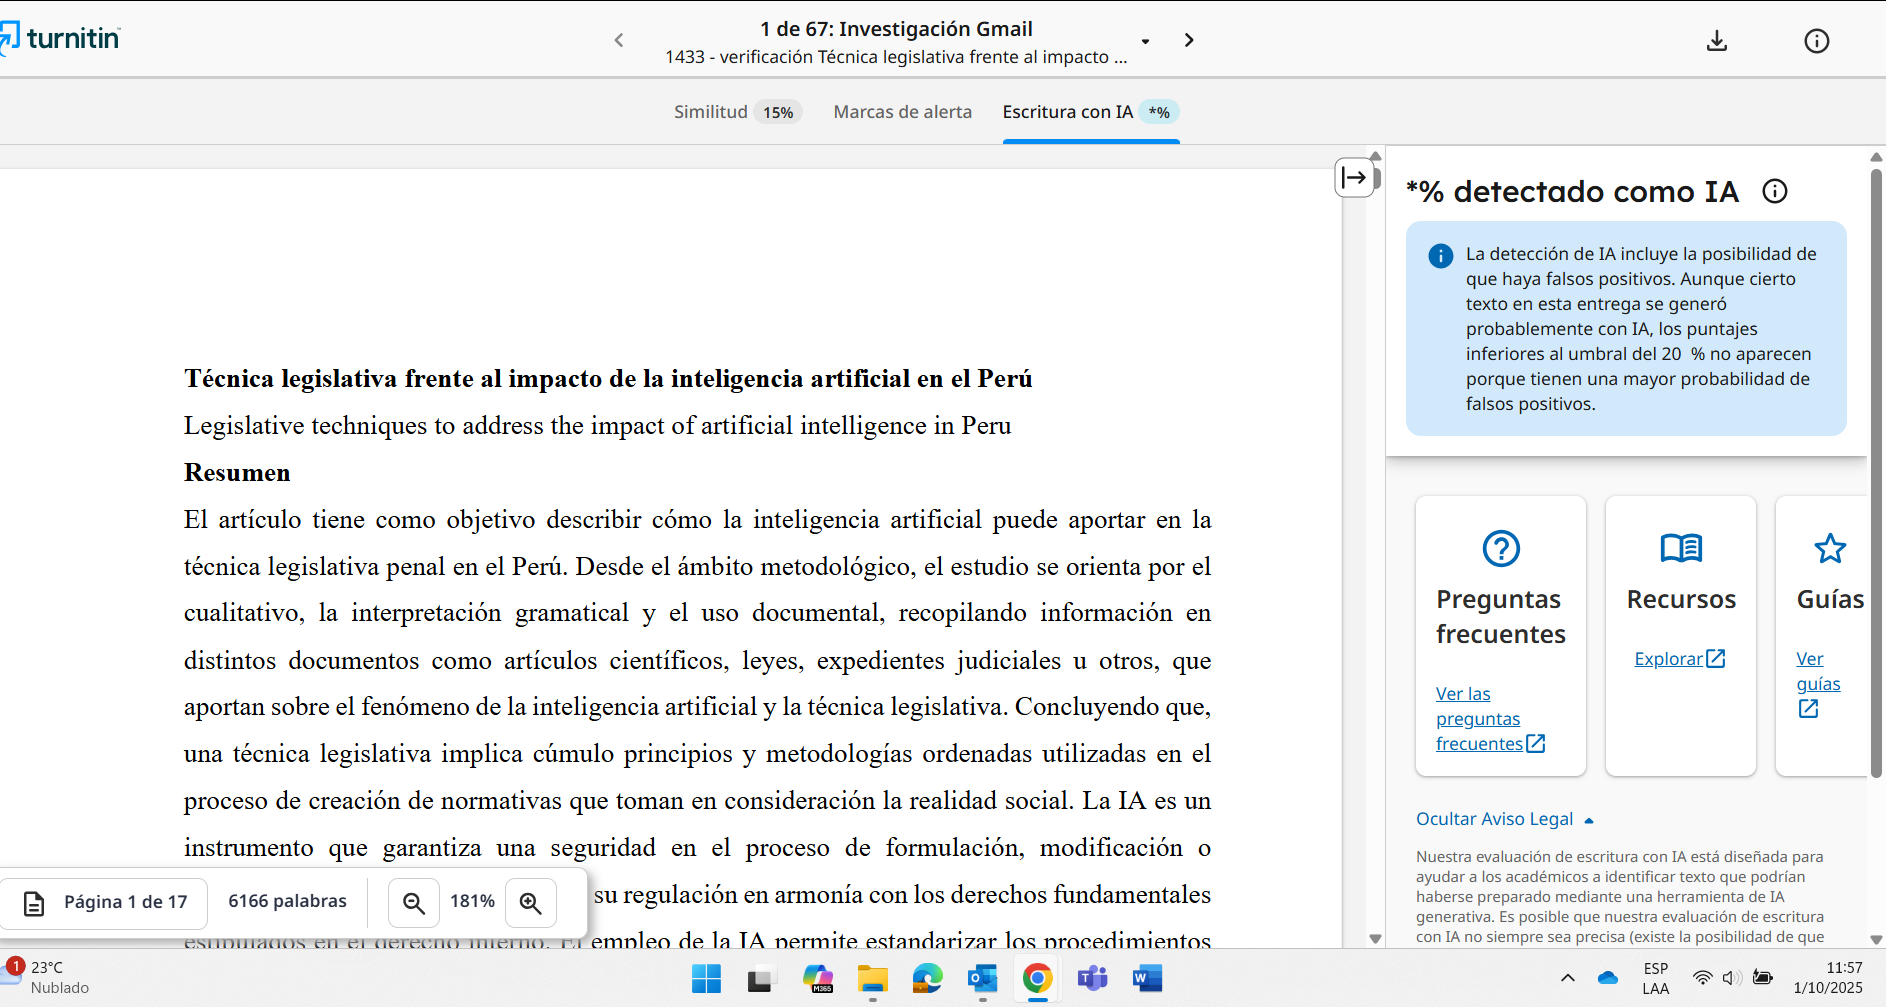Image resolution: width=1886 pixels, height=1007 pixels.
Task: Click the Guías star icon
Action: coord(1829,548)
